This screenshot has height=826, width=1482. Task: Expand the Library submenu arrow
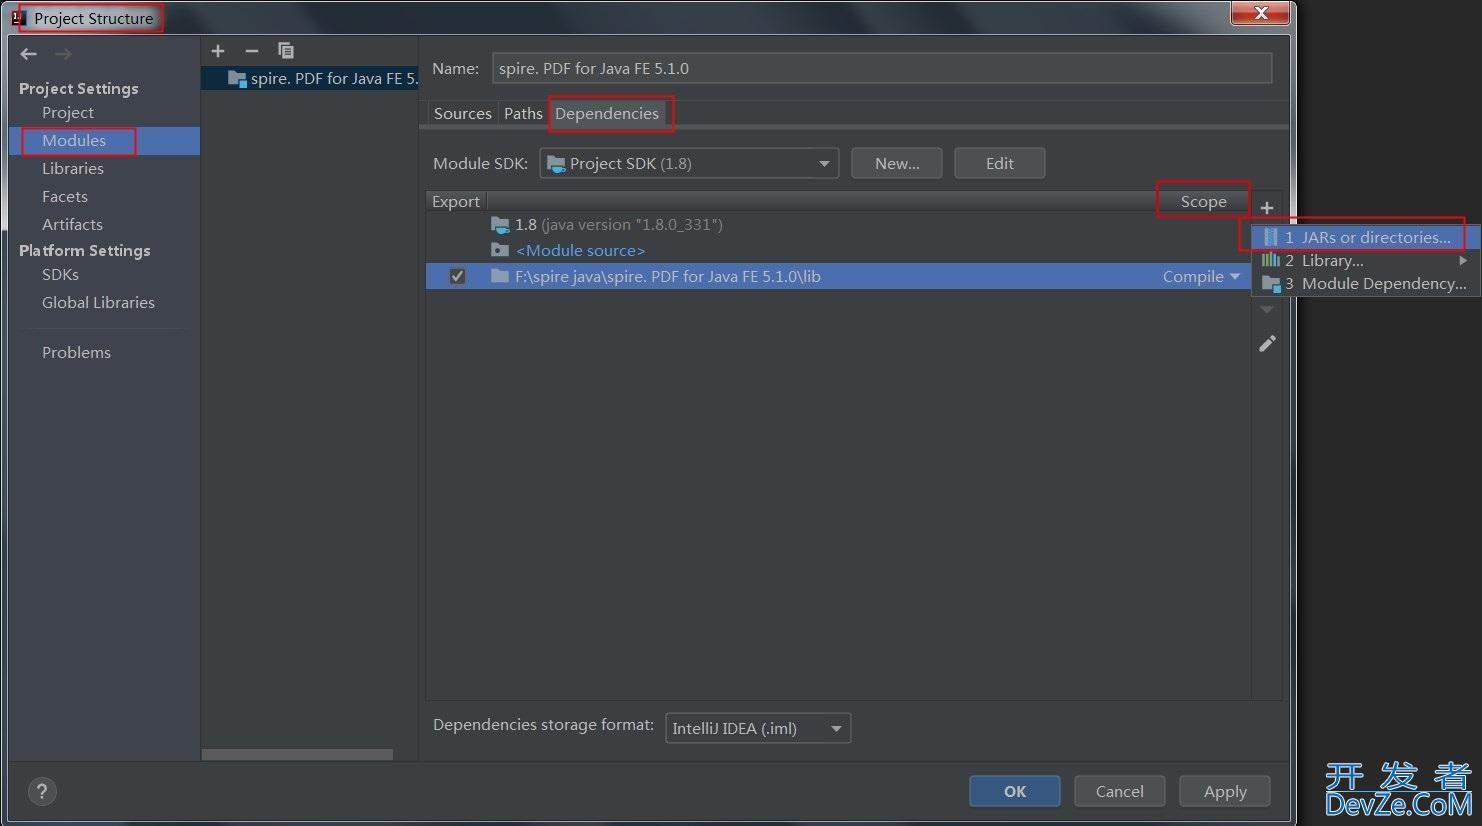[1463, 260]
